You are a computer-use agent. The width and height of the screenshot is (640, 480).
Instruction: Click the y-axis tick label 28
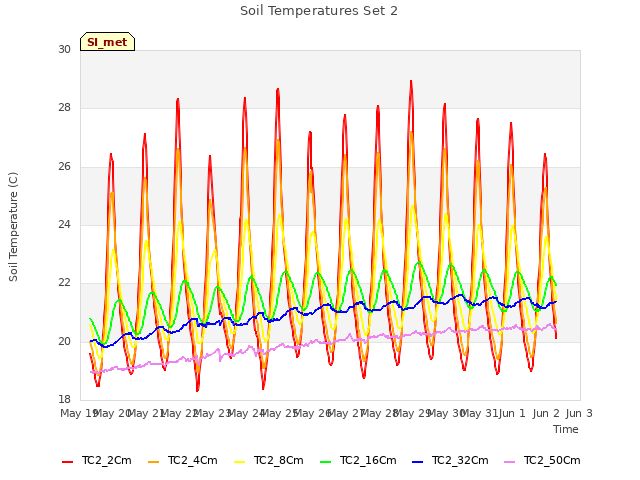click(x=64, y=108)
